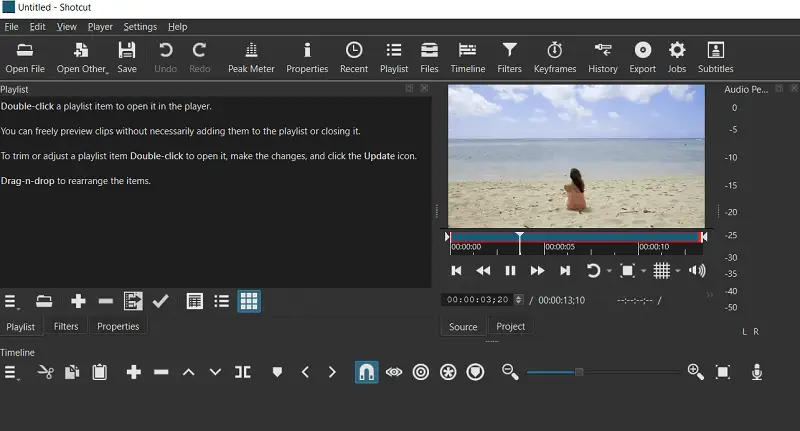Skip to the next point in player
Viewport: 800px width, 431px height.
pyautogui.click(x=565, y=271)
